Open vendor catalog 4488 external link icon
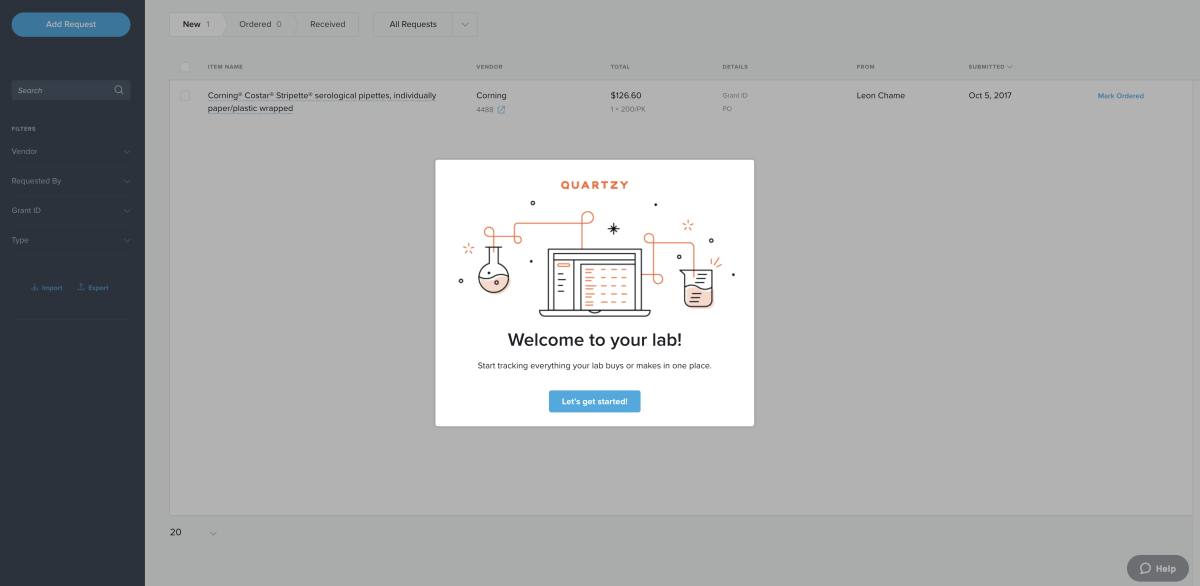Screen dimensions: 1200x586 (501, 110)
